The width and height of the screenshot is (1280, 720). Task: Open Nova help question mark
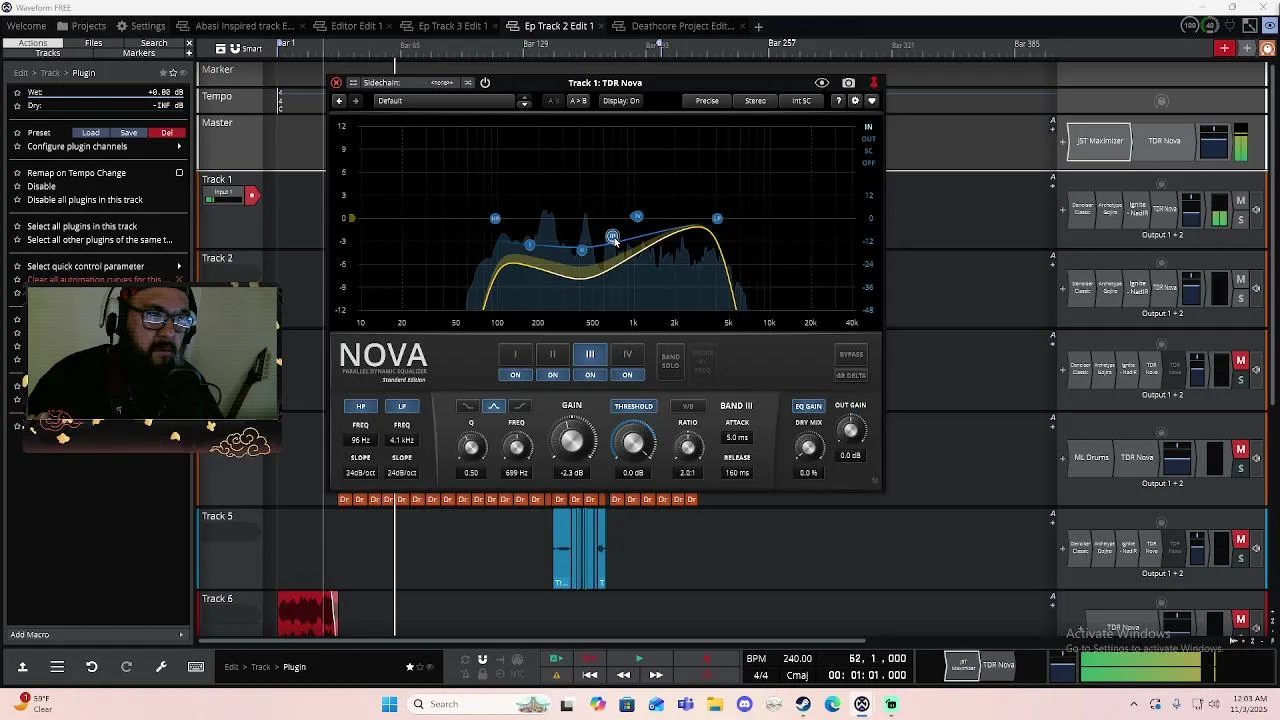tap(838, 101)
